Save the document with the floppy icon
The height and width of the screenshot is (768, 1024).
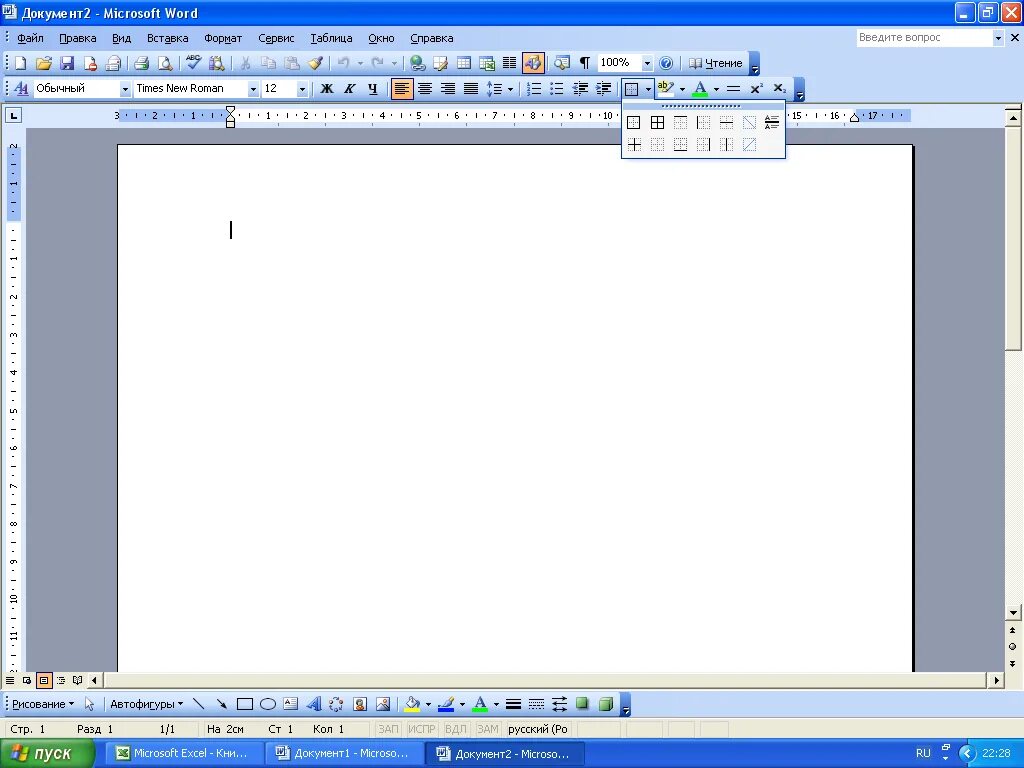pos(67,63)
